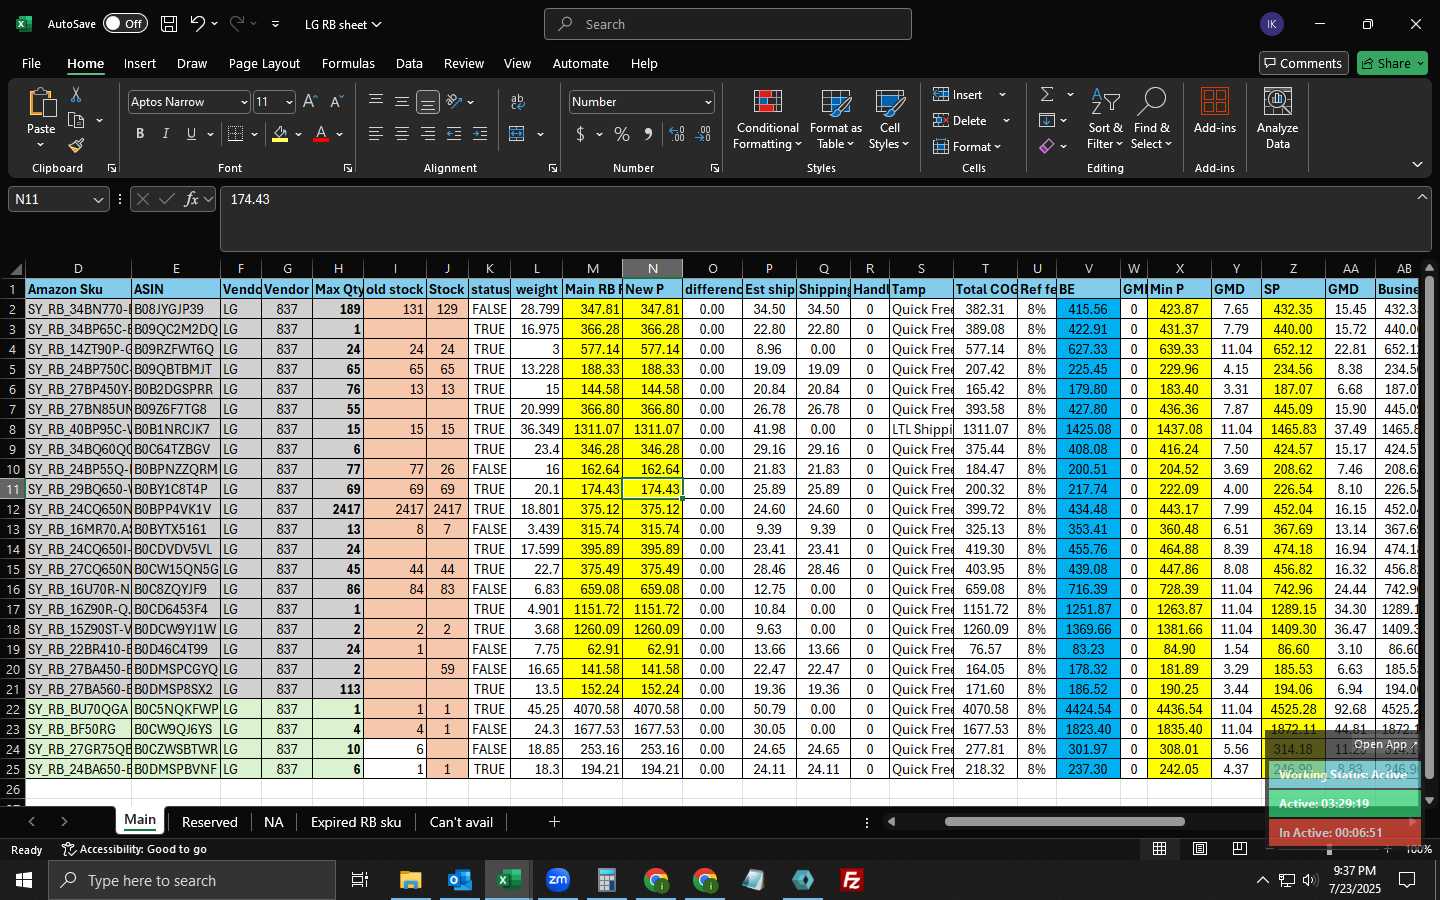Image resolution: width=1440 pixels, height=900 pixels.
Task: Click the Top Align icon
Action: point(376,101)
